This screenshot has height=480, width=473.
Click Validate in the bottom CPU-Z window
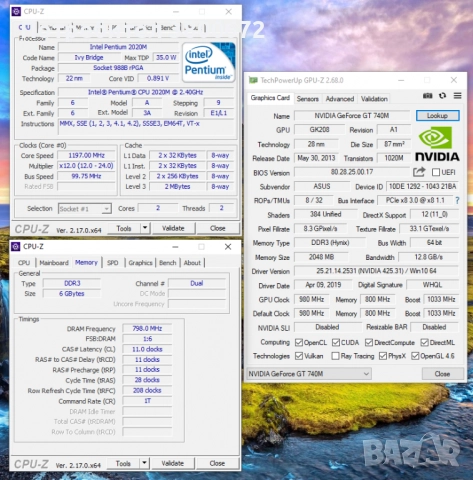172,463
